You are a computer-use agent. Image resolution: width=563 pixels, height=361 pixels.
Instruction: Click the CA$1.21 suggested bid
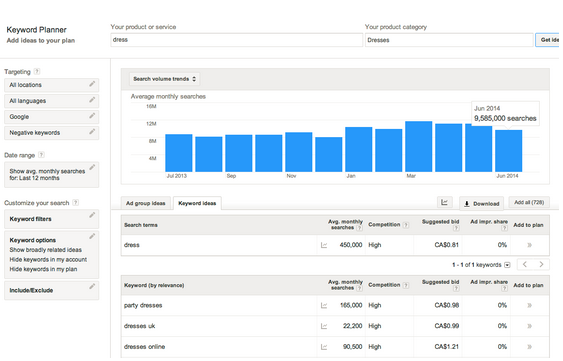(x=446, y=347)
